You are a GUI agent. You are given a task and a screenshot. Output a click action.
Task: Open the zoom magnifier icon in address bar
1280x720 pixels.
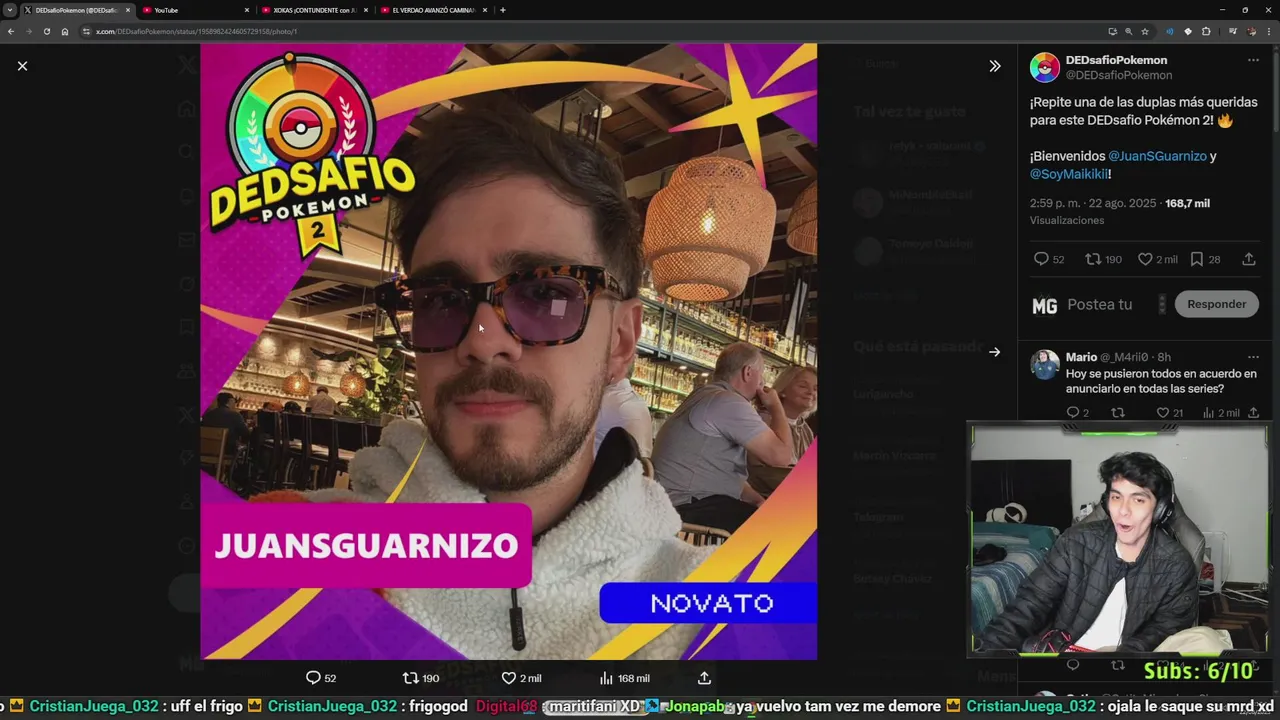[1128, 31]
